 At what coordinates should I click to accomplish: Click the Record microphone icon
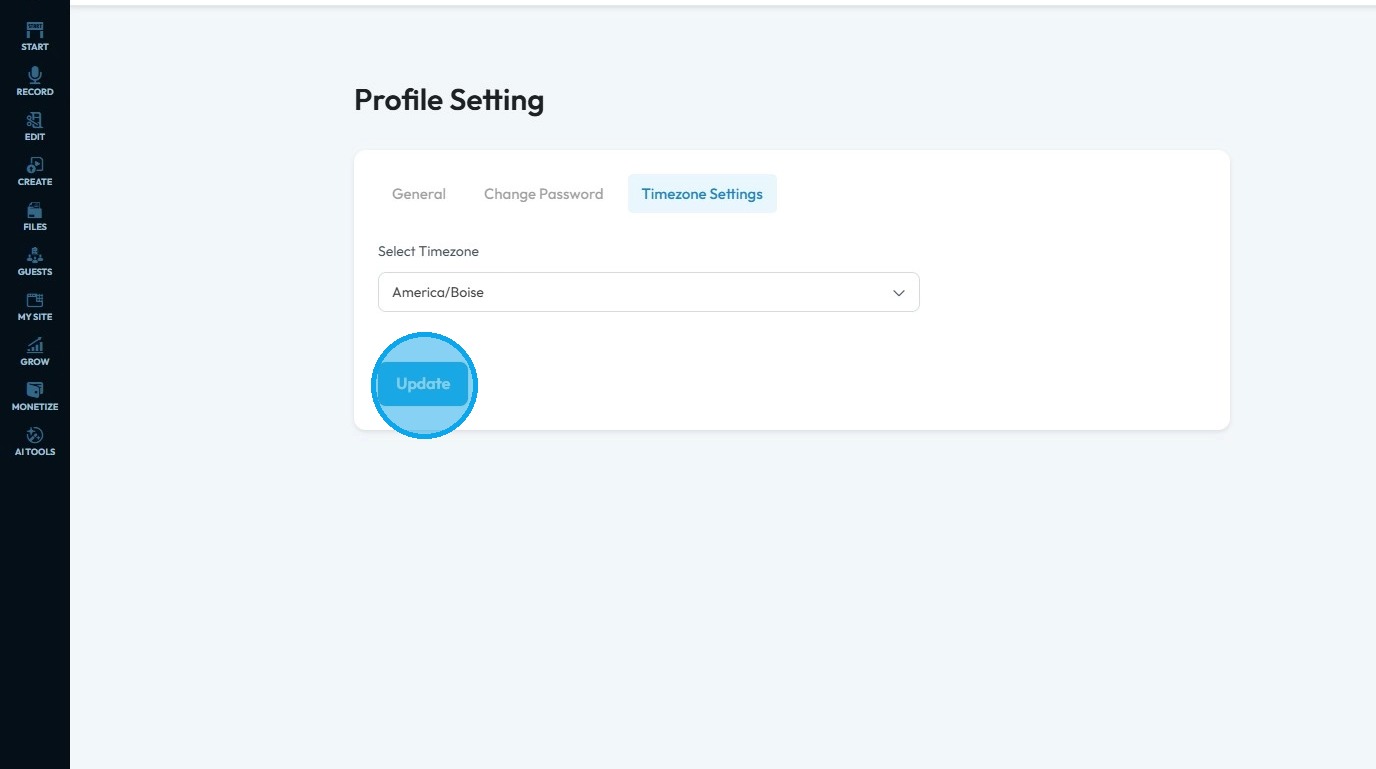tap(35, 76)
